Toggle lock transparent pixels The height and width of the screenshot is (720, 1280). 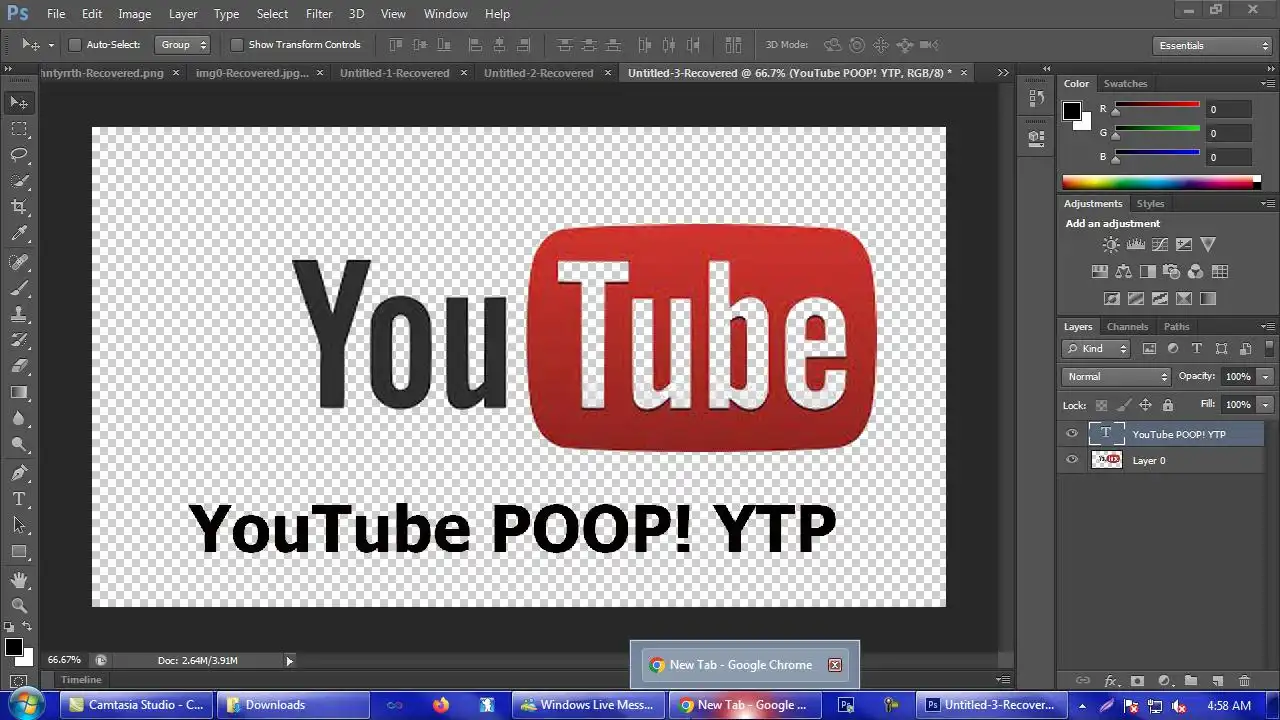tap(1102, 405)
